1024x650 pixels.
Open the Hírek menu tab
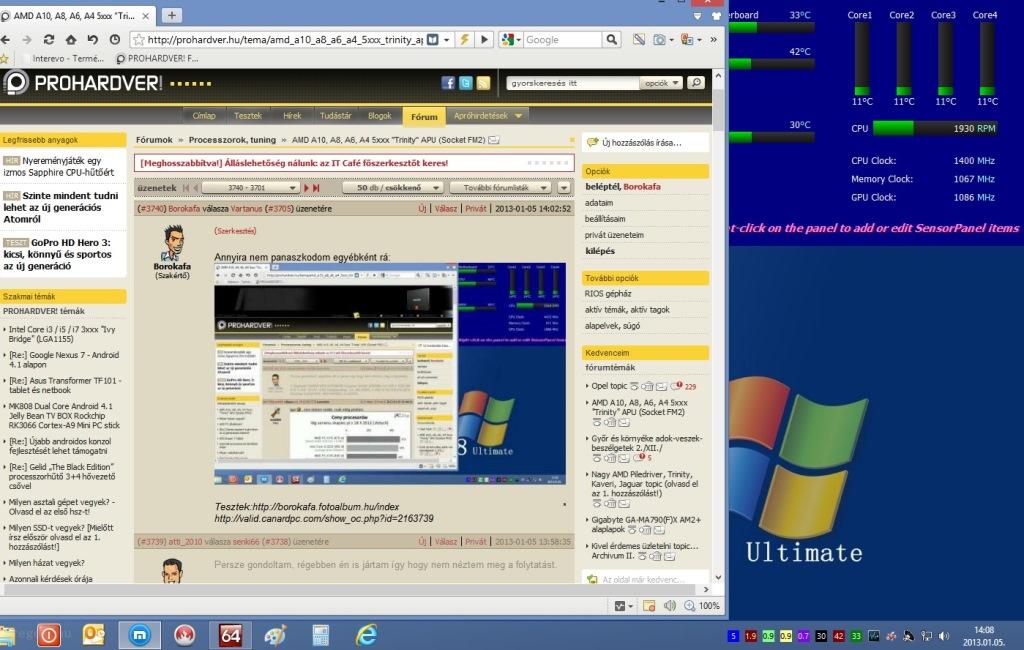tap(292, 116)
